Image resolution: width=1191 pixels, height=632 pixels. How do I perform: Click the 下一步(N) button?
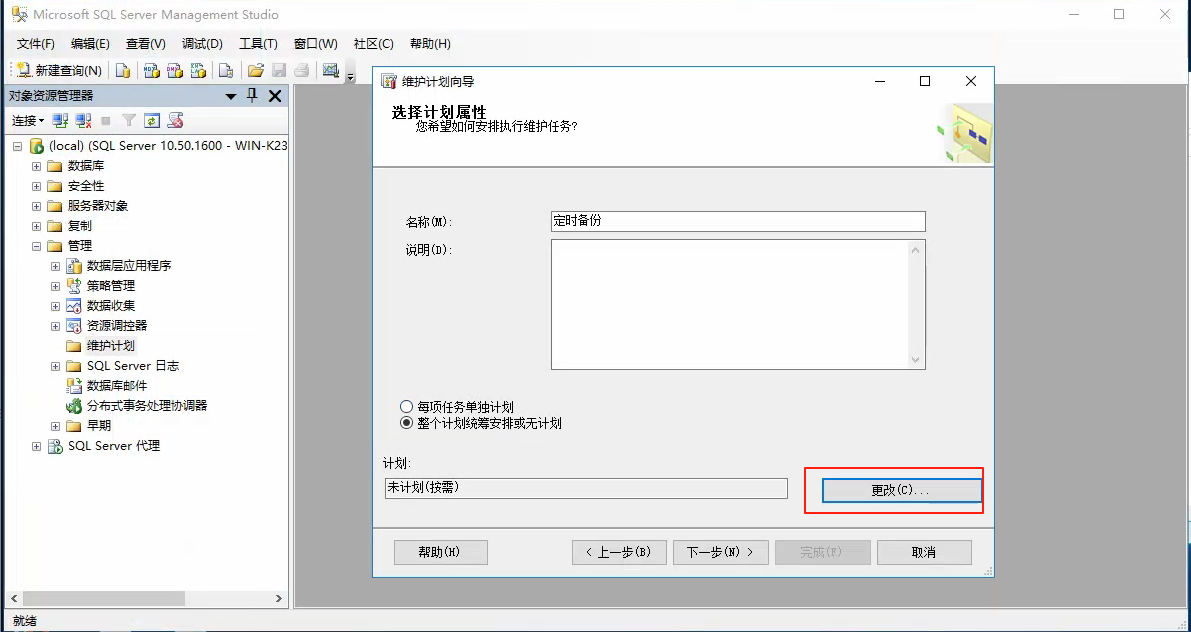pos(720,551)
